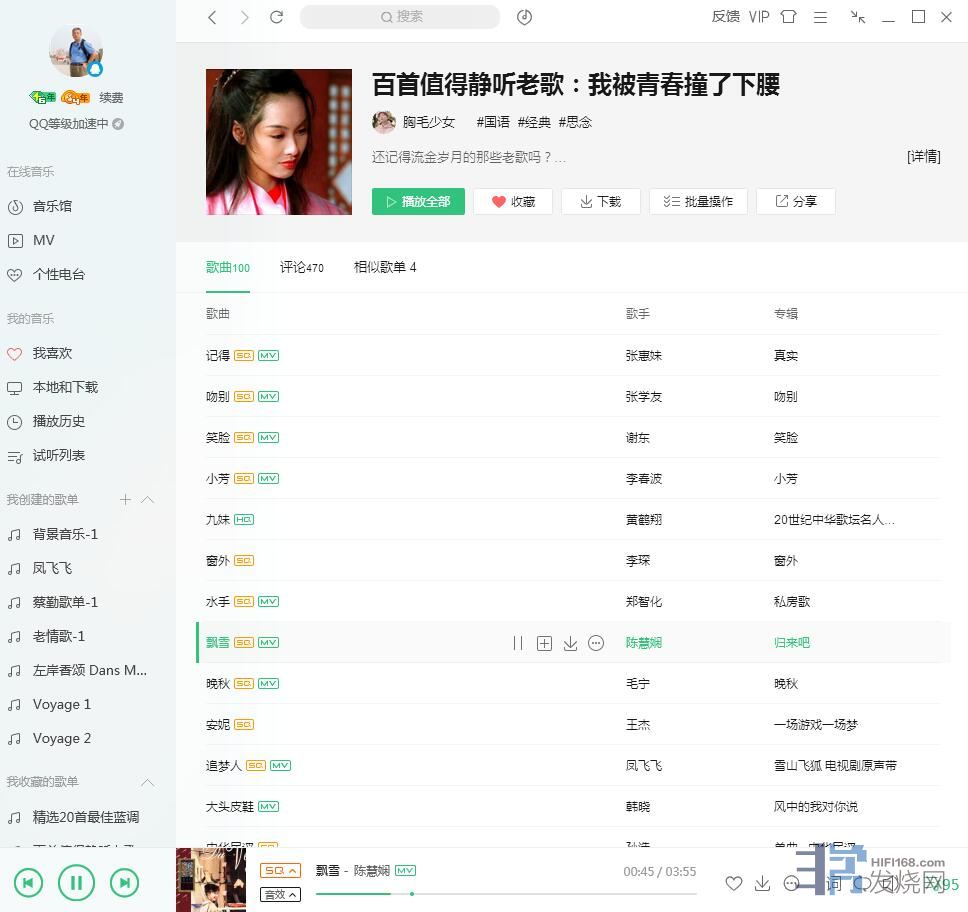Skip to the next track
Viewport: 968px width, 912px height.
pyautogui.click(x=124, y=881)
